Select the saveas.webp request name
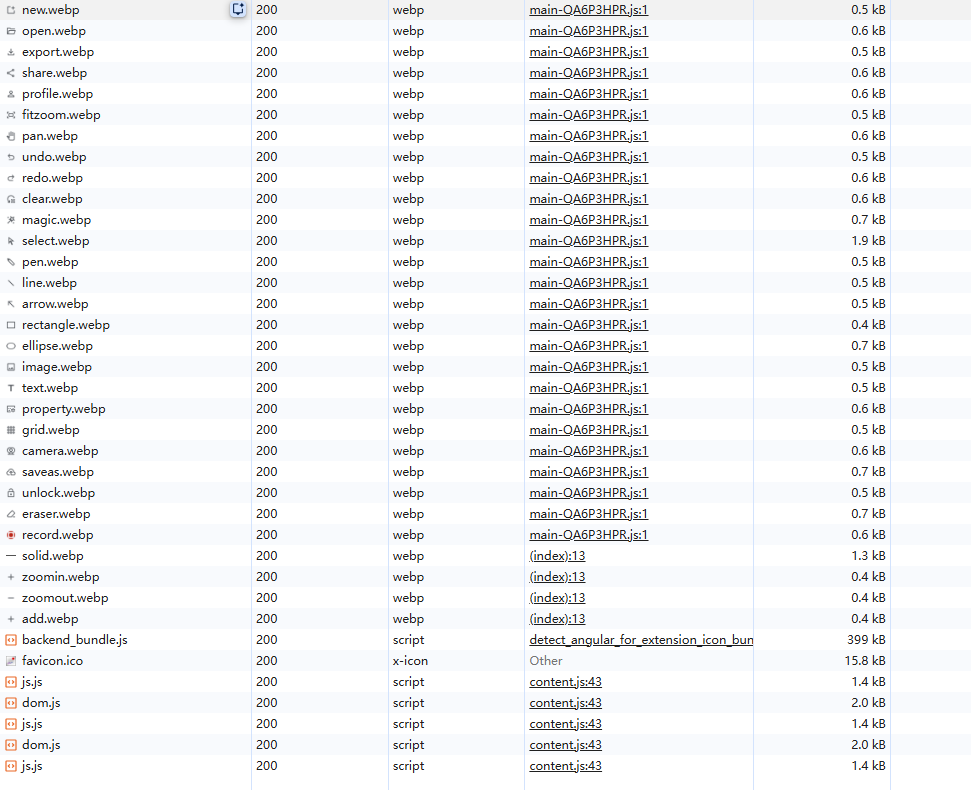 tap(58, 472)
